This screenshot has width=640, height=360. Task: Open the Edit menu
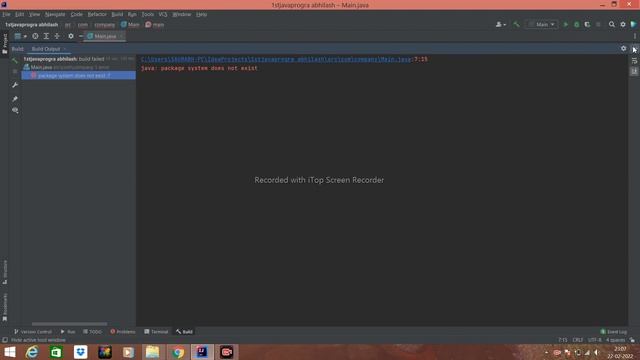[x=20, y=14]
